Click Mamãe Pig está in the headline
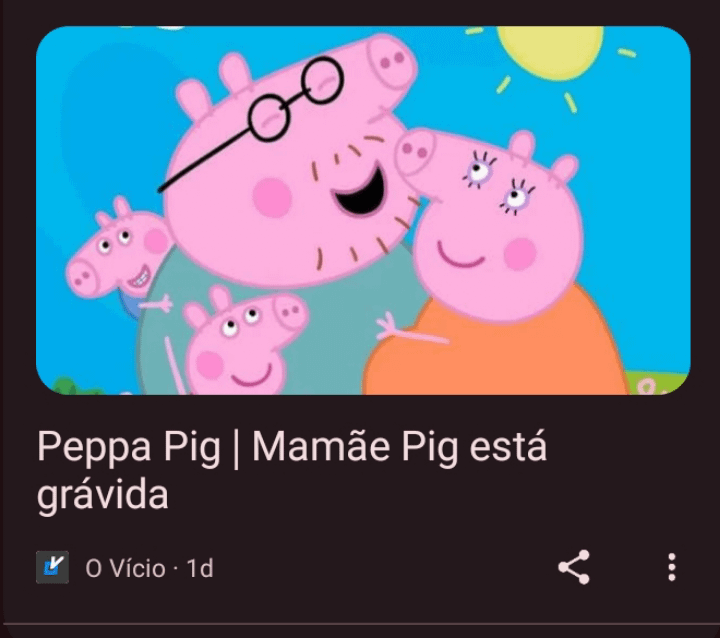The image size is (720, 638). click(399, 447)
